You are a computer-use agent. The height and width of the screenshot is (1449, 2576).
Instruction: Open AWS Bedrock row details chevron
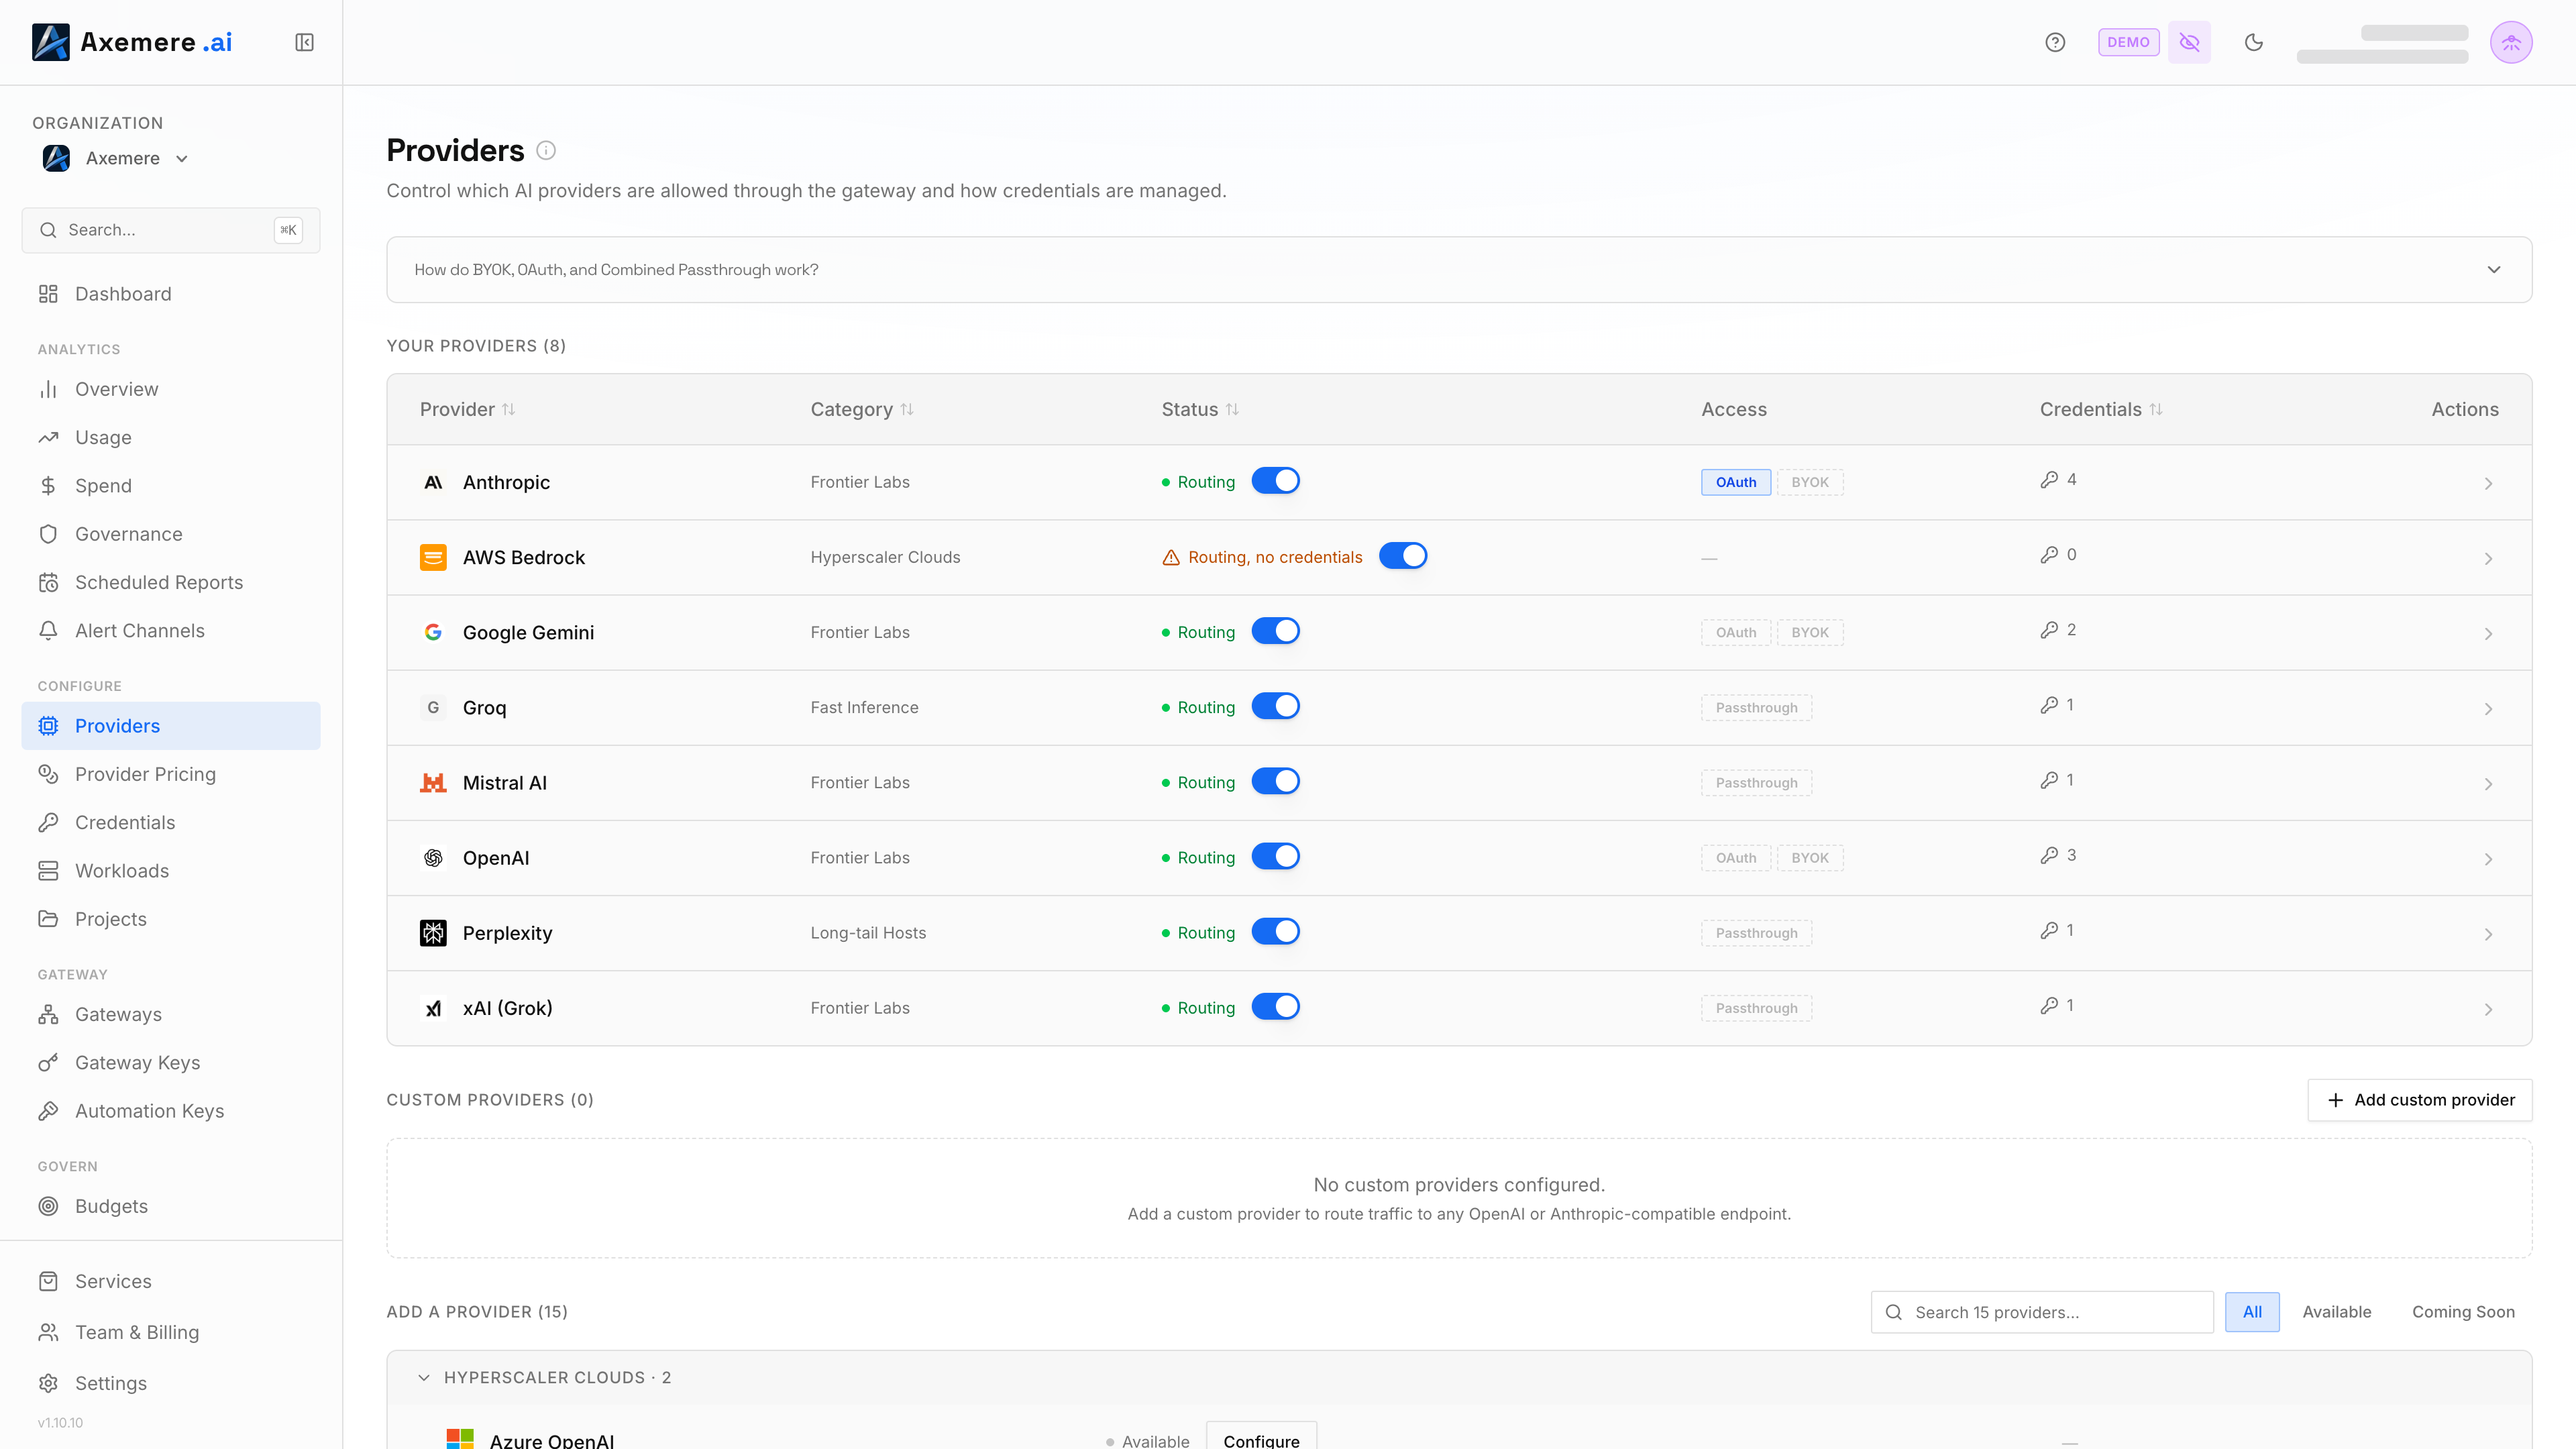point(2488,558)
